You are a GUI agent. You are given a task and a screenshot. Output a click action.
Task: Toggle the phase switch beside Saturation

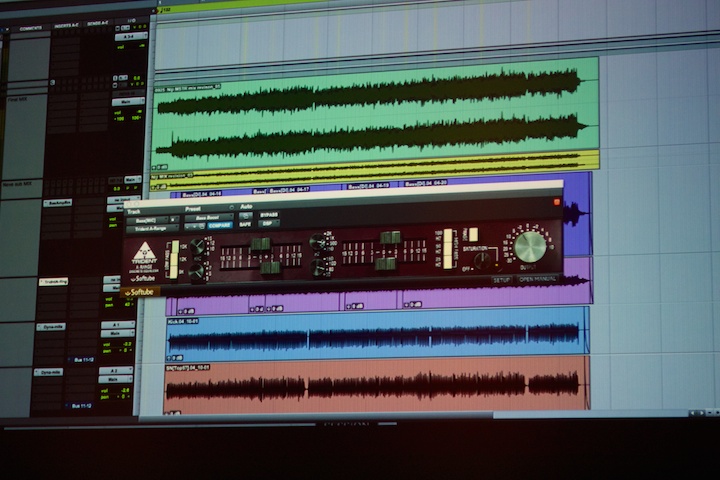[473, 234]
